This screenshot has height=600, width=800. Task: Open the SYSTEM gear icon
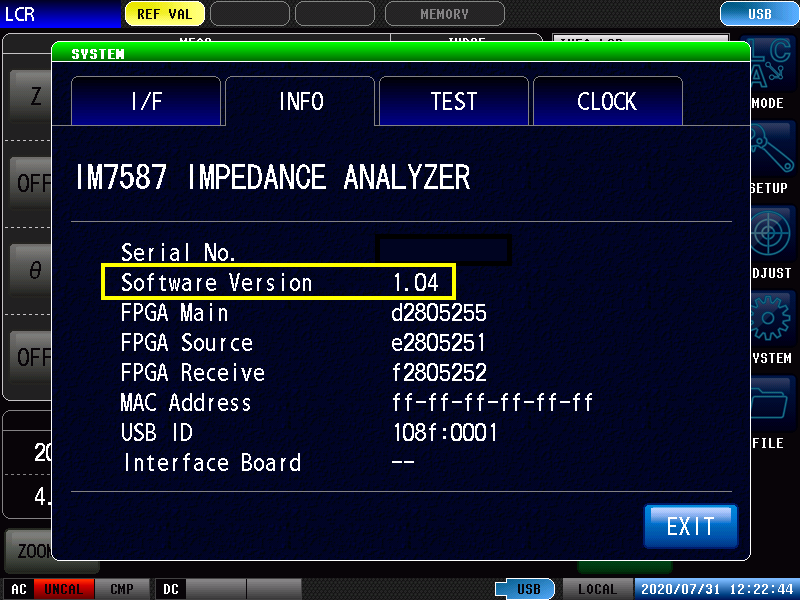(x=772, y=319)
